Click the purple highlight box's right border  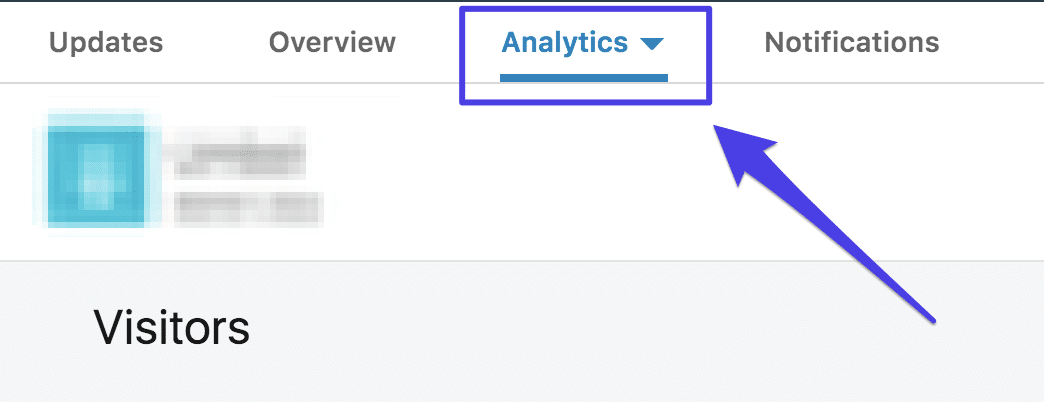(709, 55)
